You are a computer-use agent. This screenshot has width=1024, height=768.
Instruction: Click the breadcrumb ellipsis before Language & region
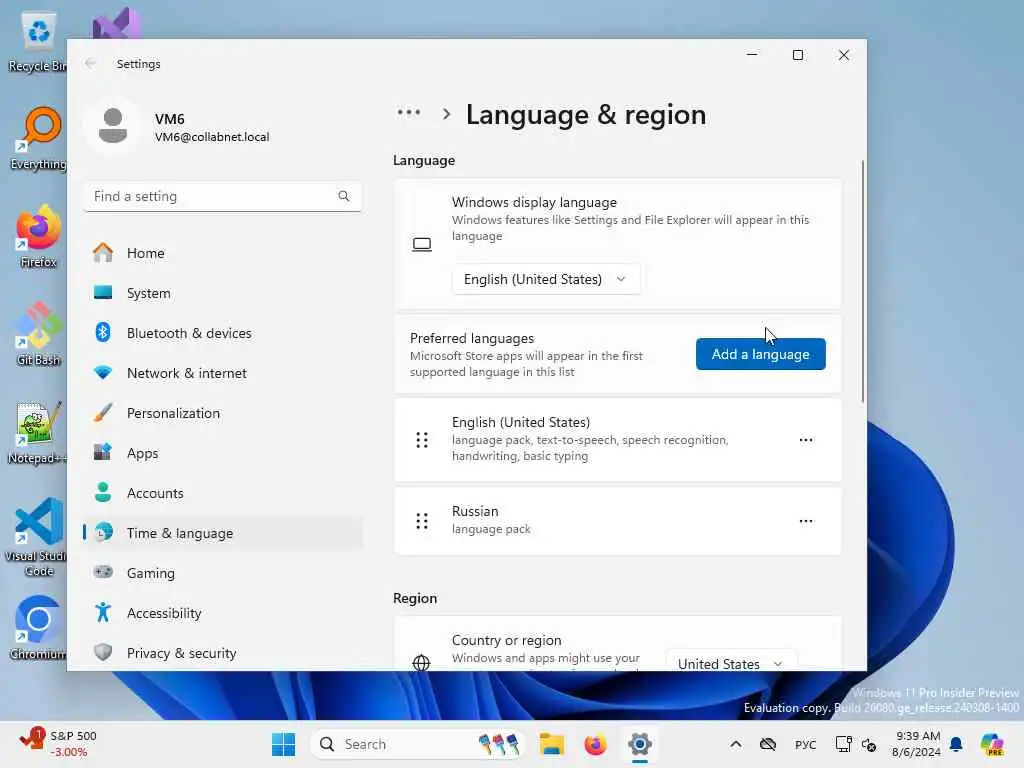click(x=409, y=113)
